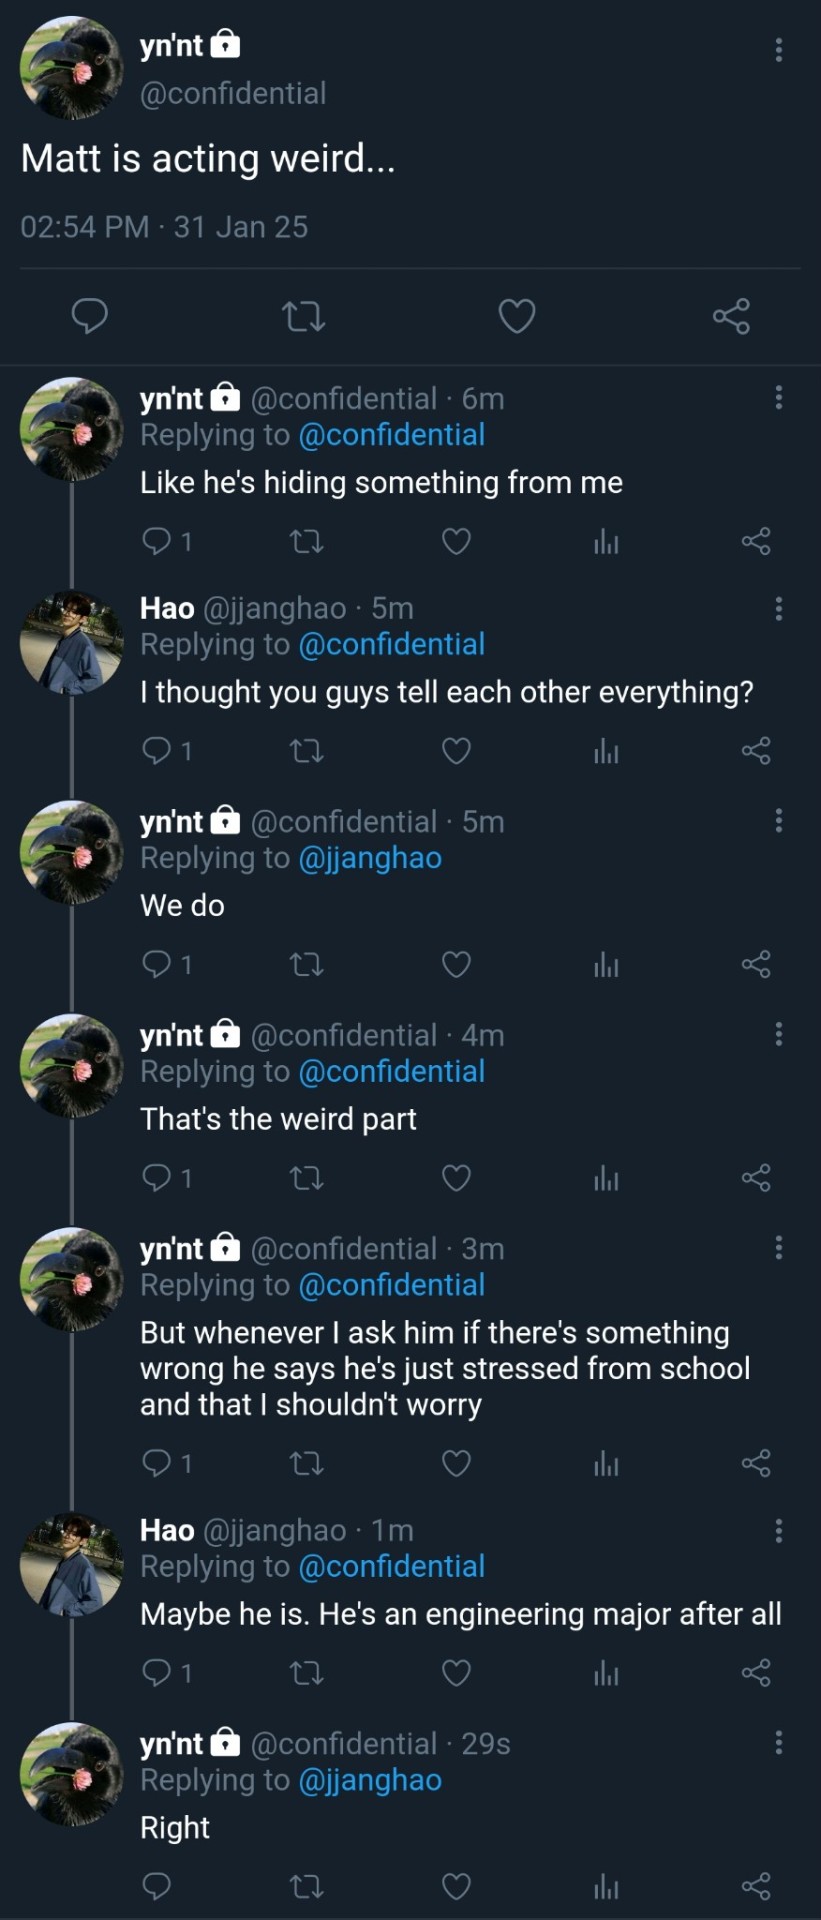Open three-dot menu on the 'Right' reply
The width and height of the screenshot is (821, 1920).
(x=778, y=1745)
